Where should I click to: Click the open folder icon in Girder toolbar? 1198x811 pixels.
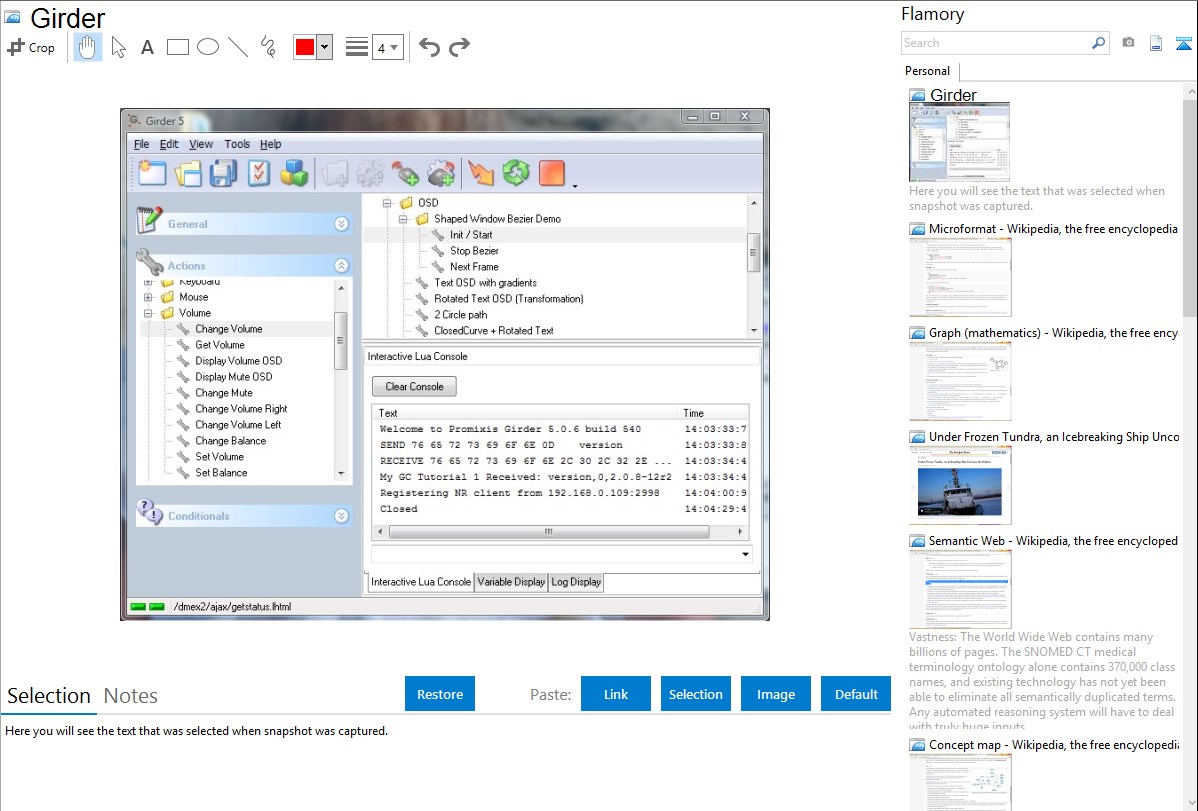click(188, 174)
